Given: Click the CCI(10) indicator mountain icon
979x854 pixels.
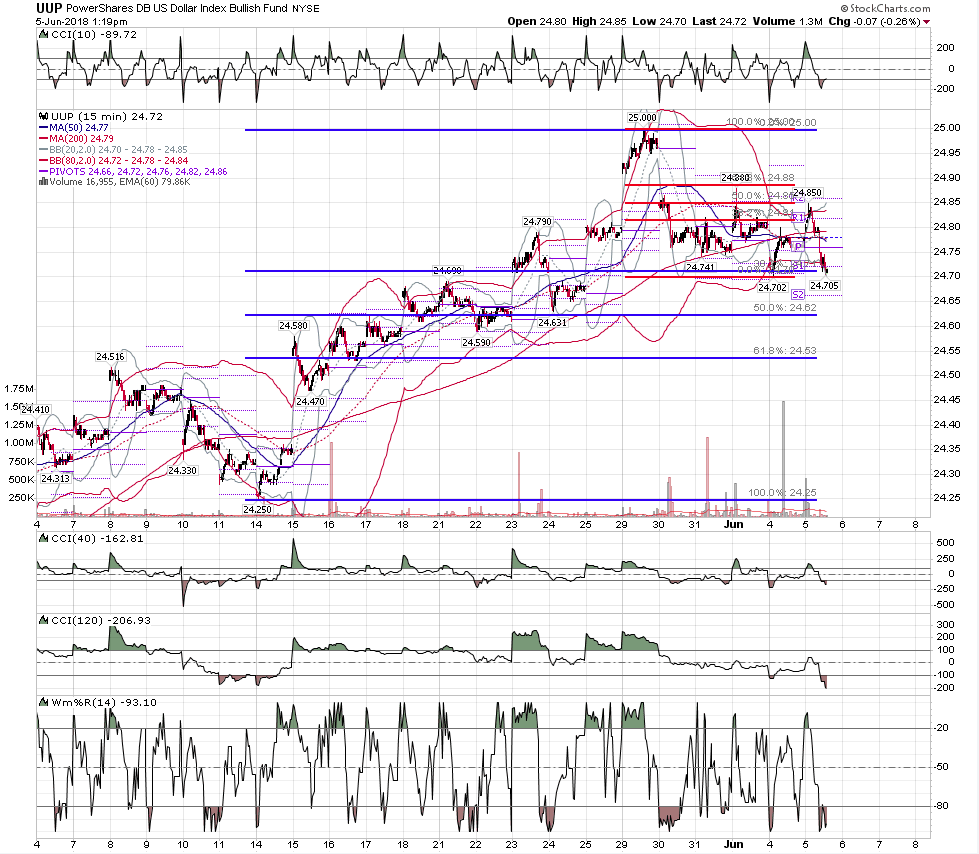Looking at the screenshot, I should tap(43, 35).
